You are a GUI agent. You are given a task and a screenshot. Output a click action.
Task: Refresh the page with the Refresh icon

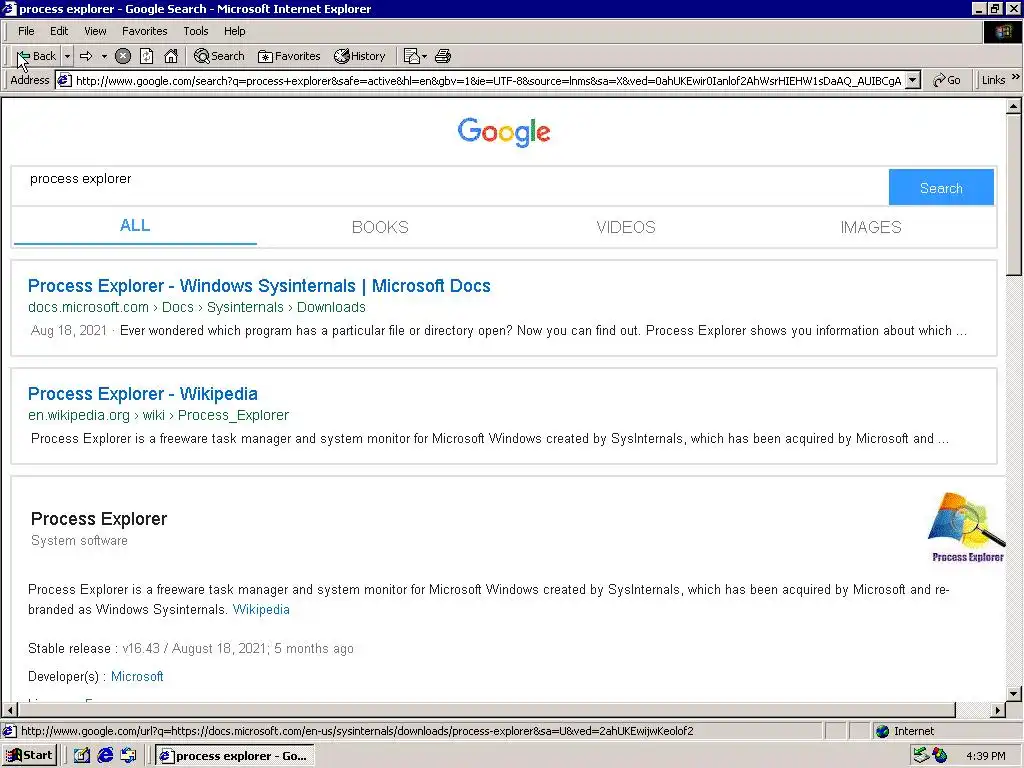146,56
